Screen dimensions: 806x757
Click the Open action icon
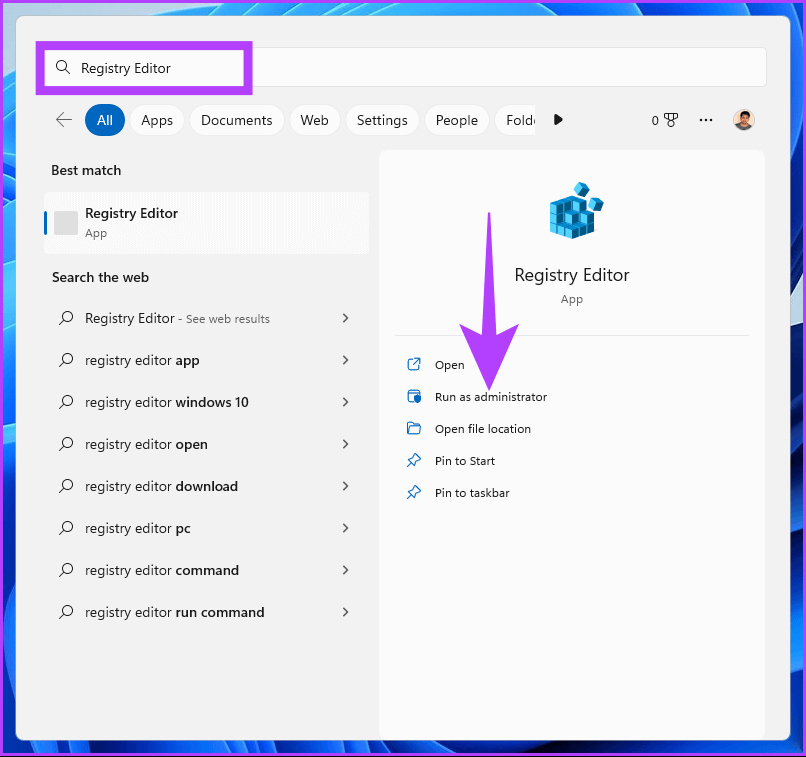[414, 364]
